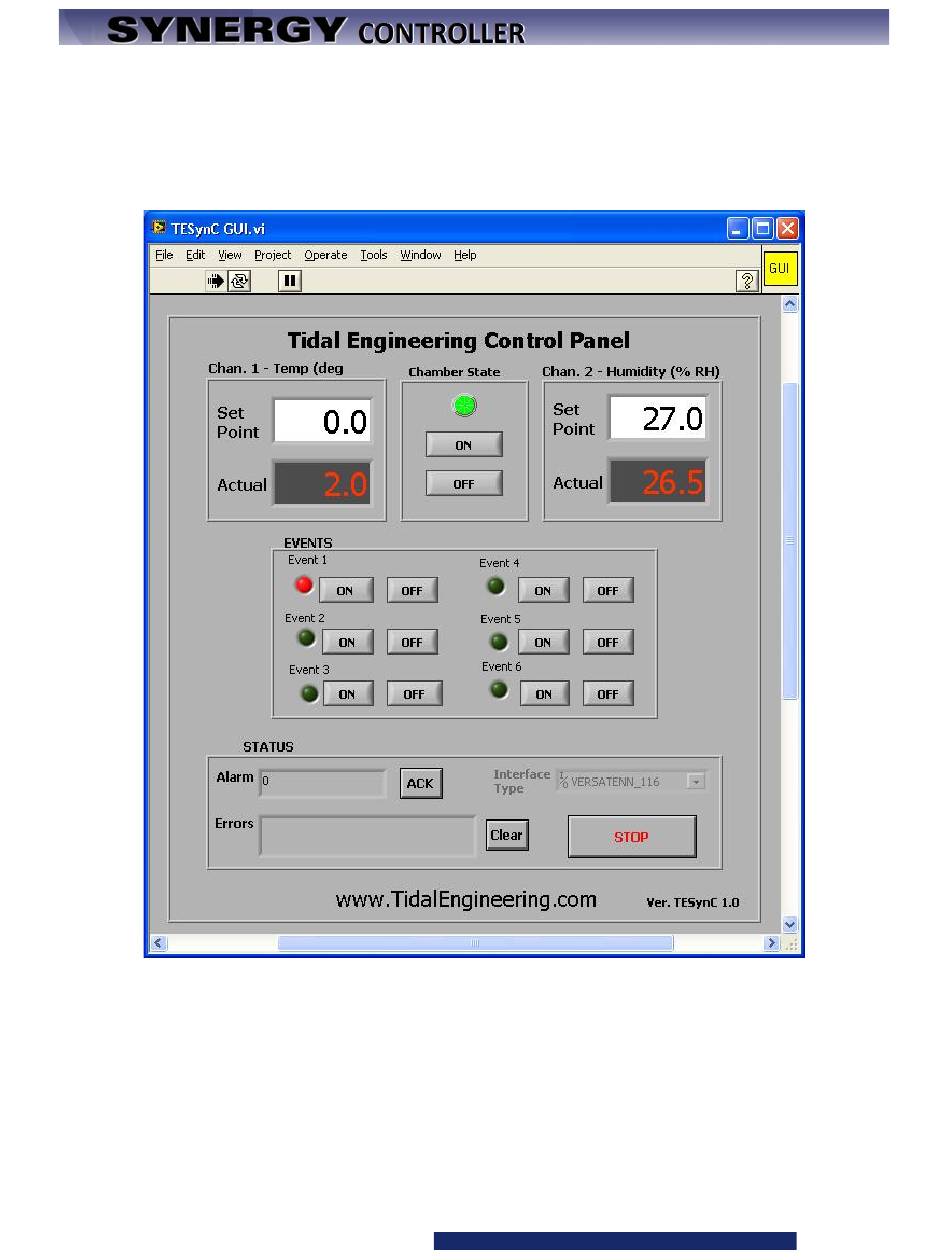Turn the chamber ON
The height and width of the screenshot is (1260, 950).
point(464,445)
